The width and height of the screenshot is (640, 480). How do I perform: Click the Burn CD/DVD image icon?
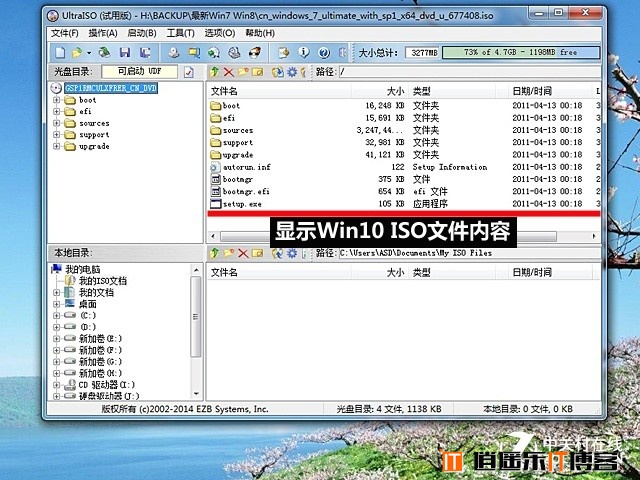point(255,52)
